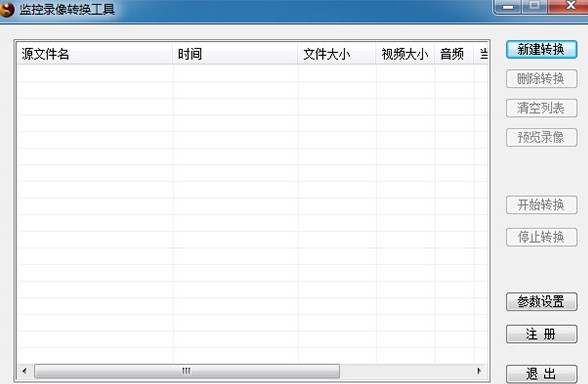Click the 新建转换 button

tap(541, 50)
